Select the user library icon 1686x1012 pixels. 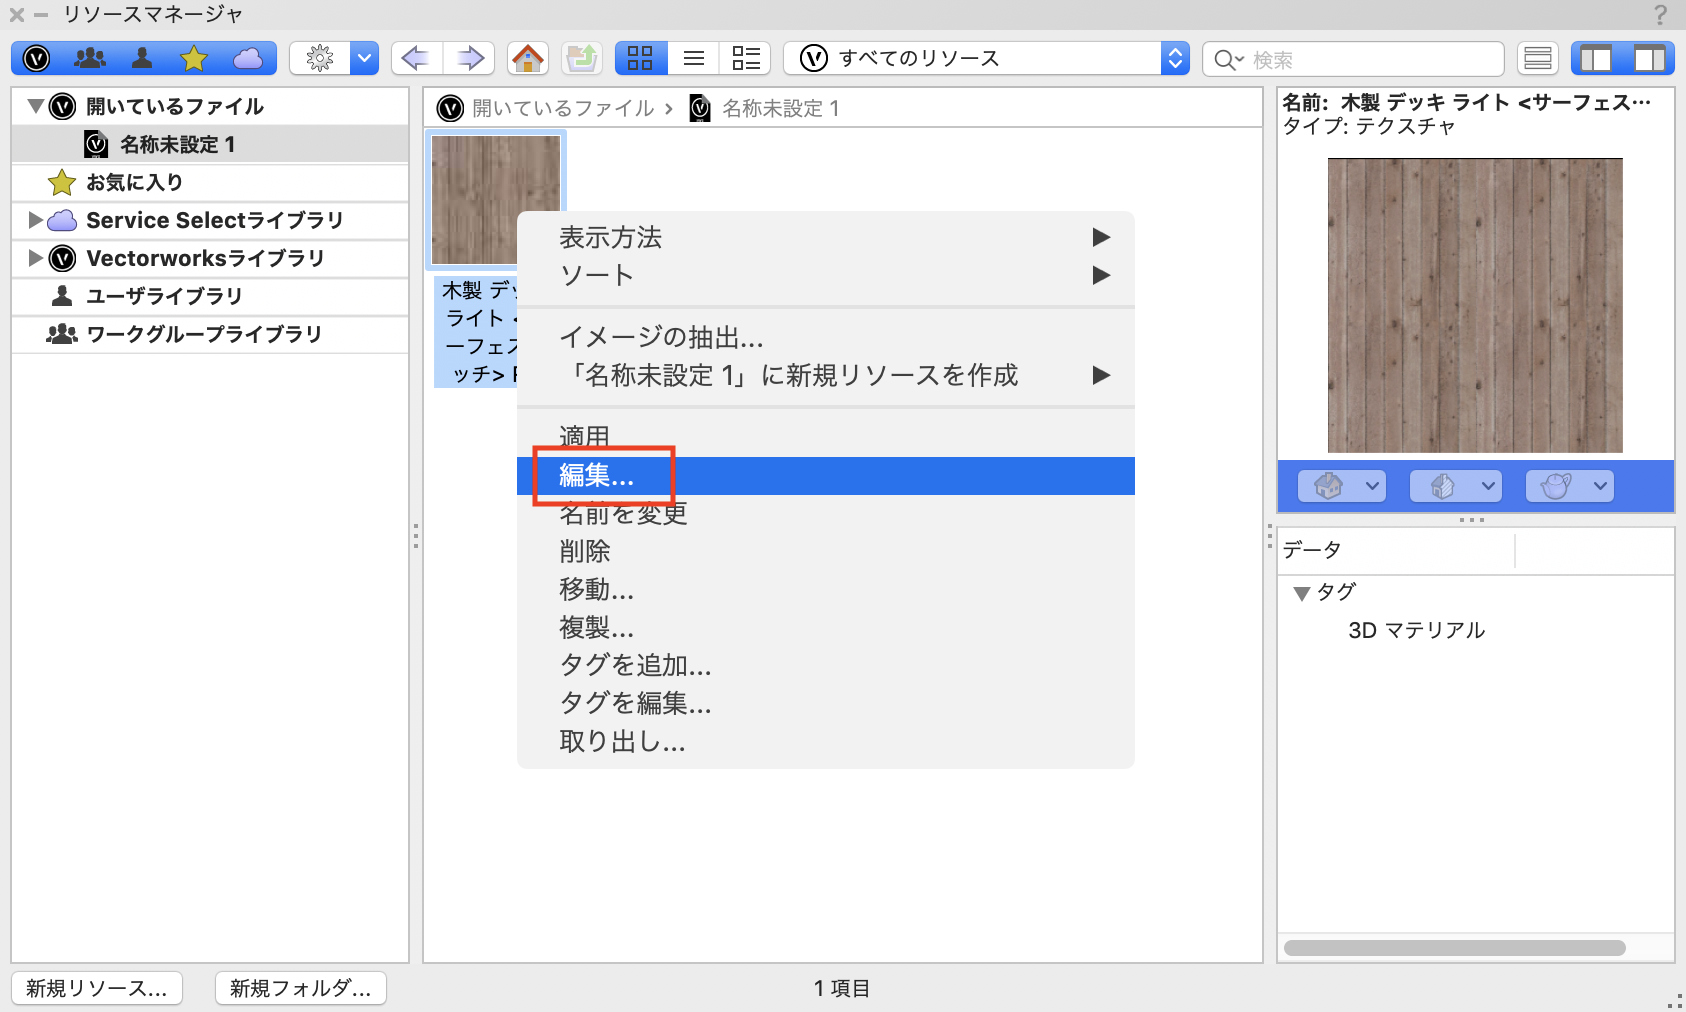coord(142,57)
